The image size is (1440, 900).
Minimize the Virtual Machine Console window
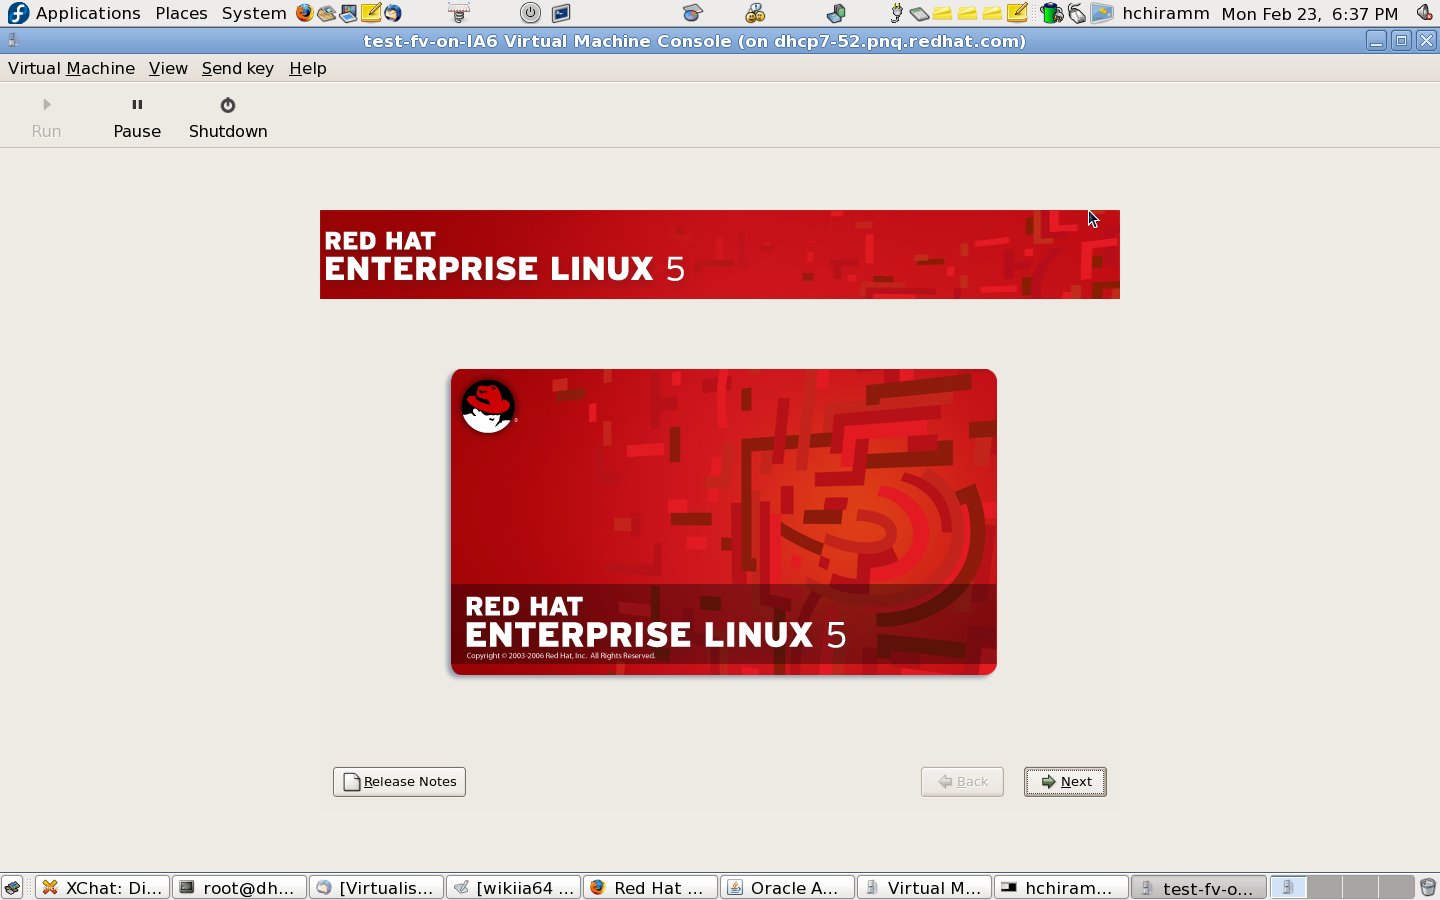(x=1376, y=41)
